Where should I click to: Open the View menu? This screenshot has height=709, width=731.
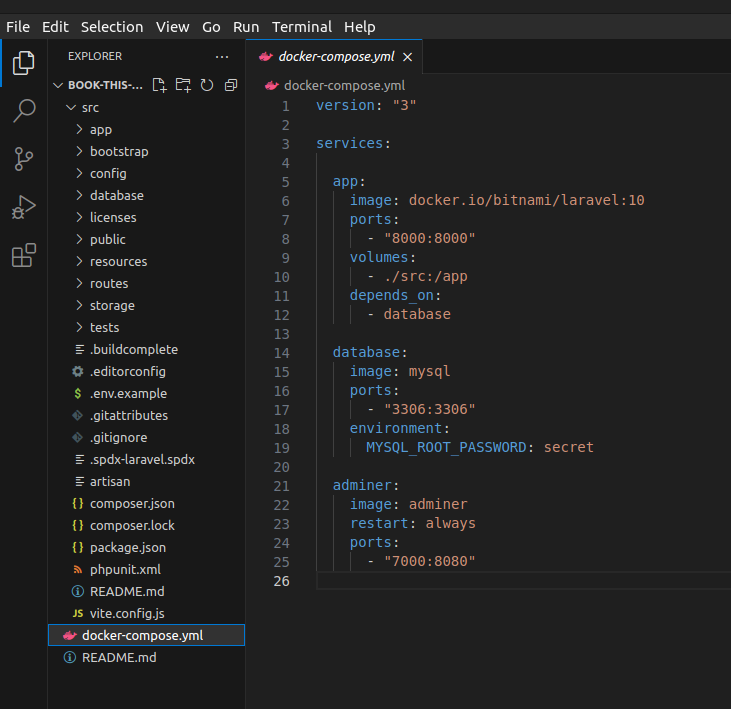click(x=172, y=27)
